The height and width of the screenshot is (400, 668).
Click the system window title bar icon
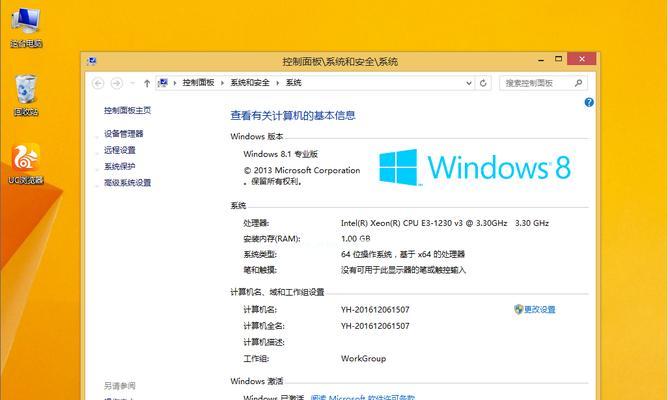tap(91, 61)
